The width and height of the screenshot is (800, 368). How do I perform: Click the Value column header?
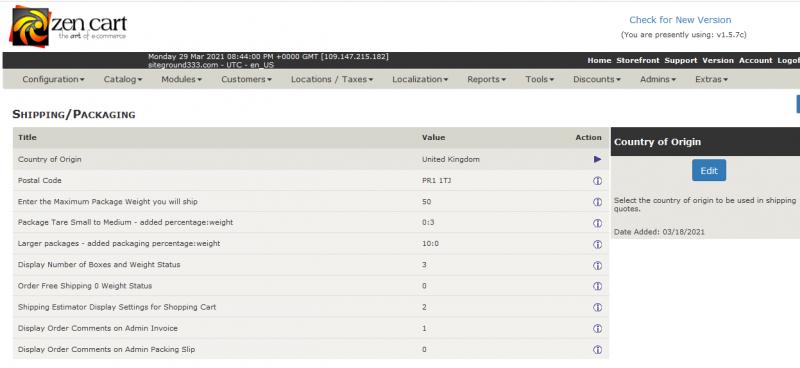(x=434, y=137)
